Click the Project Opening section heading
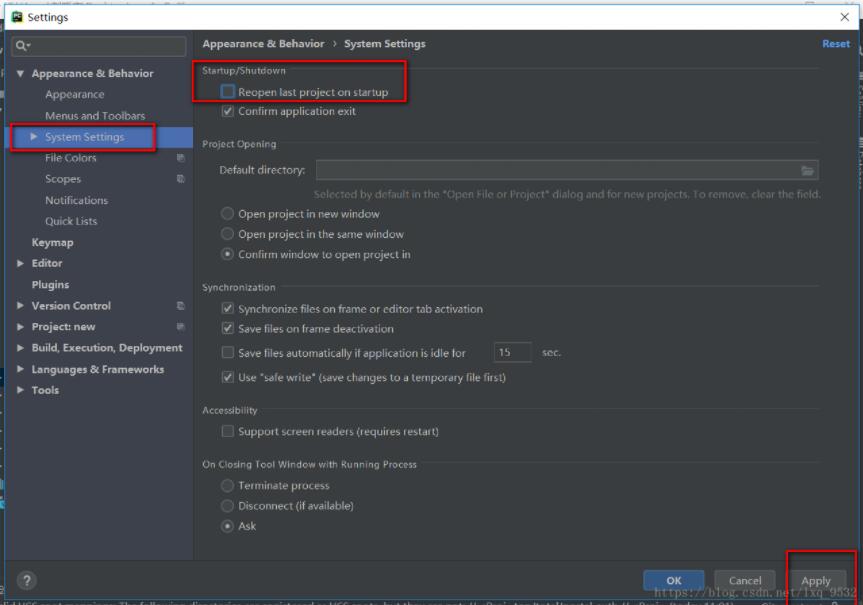The width and height of the screenshot is (863, 605). click(239, 144)
